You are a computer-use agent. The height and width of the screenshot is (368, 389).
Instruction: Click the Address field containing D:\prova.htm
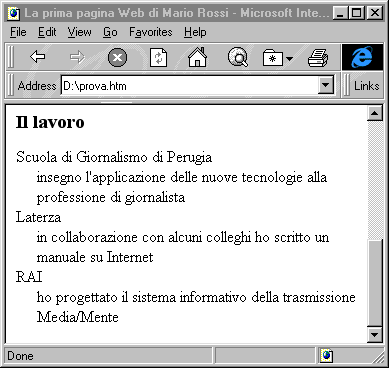pos(190,86)
